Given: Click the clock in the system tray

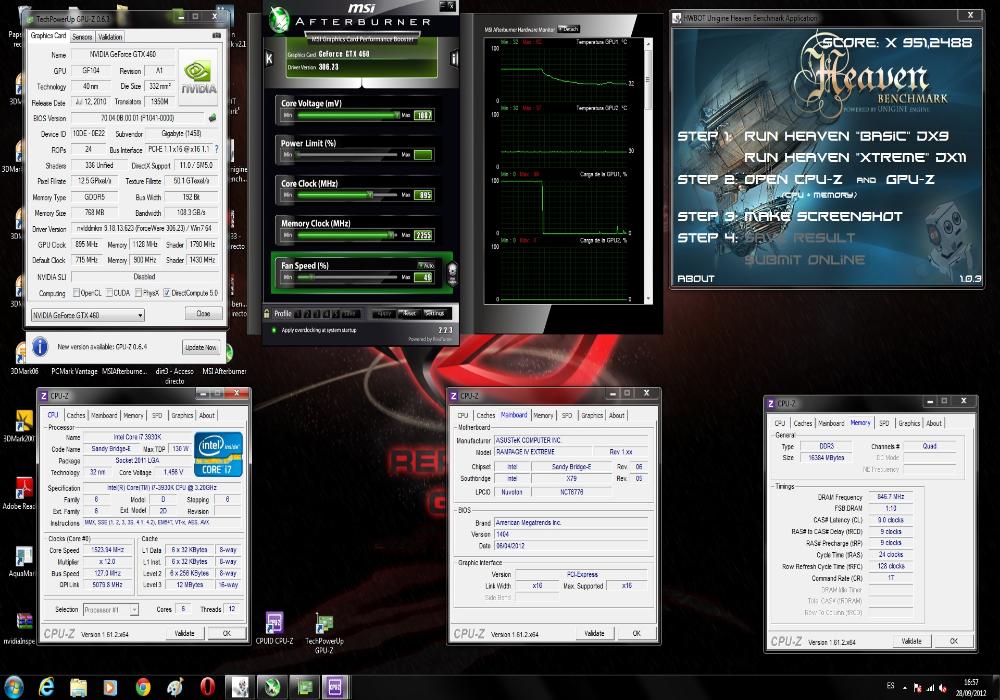Looking at the screenshot, I should coord(971,687).
